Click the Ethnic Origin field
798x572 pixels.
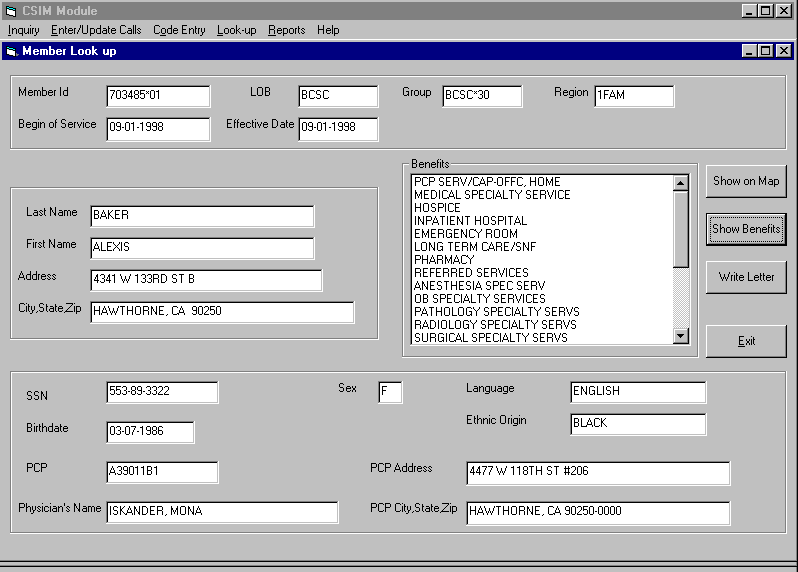pyautogui.click(x=638, y=424)
